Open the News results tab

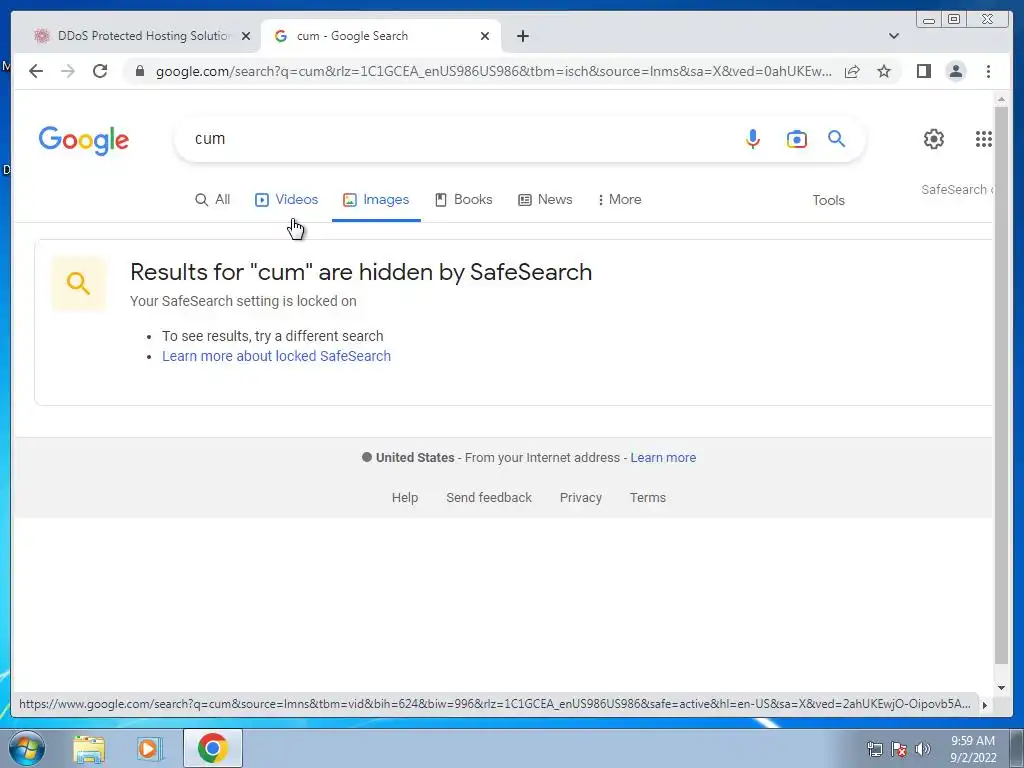click(545, 199)
